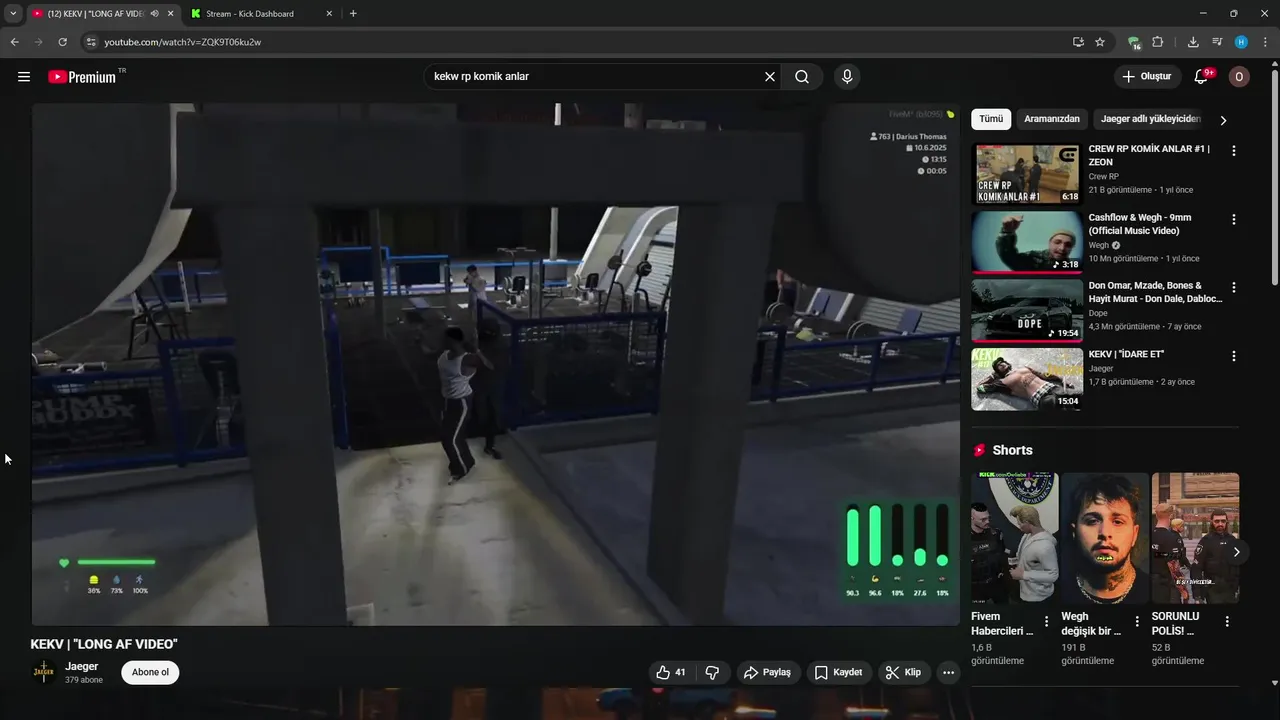Open notifications bell
This screenshot has height=720, width=1280.
[1202, 77]
